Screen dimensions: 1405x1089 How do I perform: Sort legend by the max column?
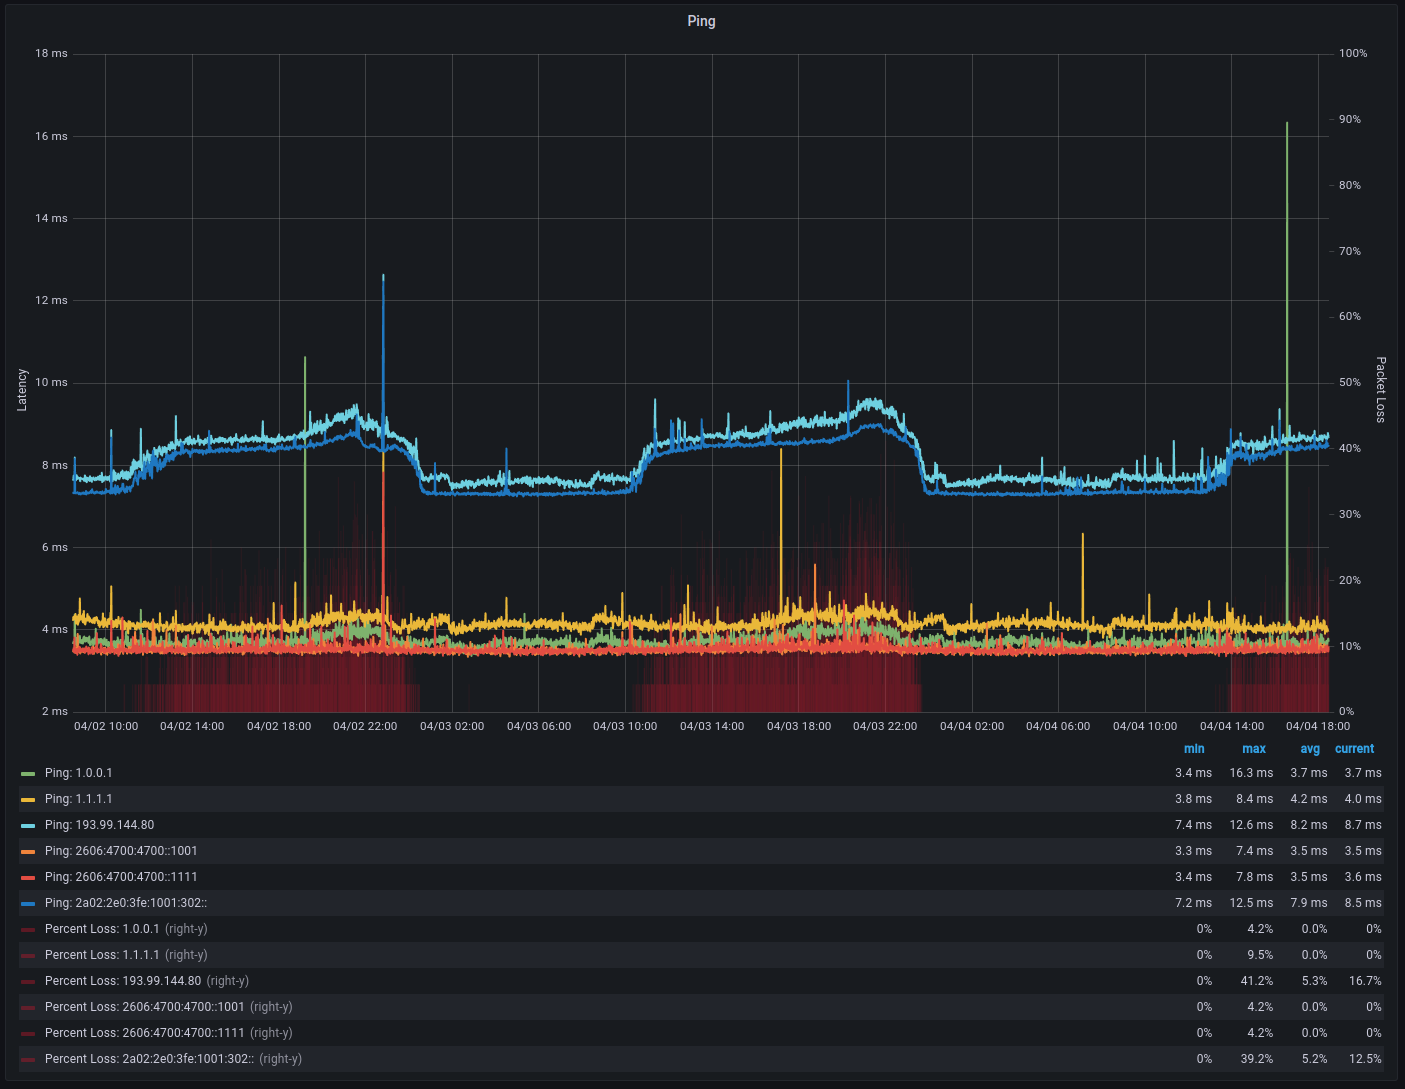[x=1254, y=748]
